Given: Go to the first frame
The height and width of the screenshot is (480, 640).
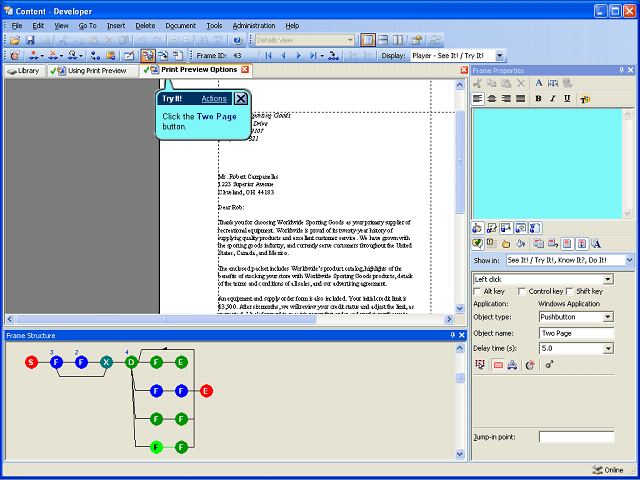Looking at the screenshot, I should coord(268,56).
